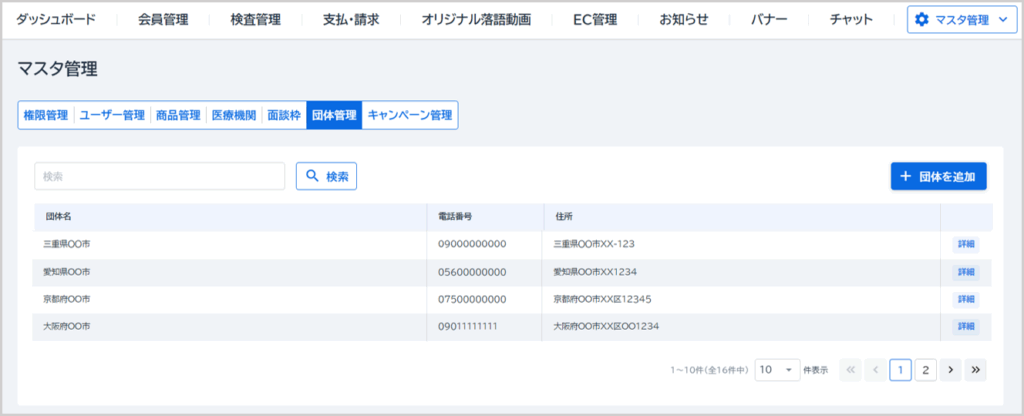Image resolution: width=1024 pixels, height=416 pixels.
Task: Focus the 検索 text input field
Action: [159, 176]
